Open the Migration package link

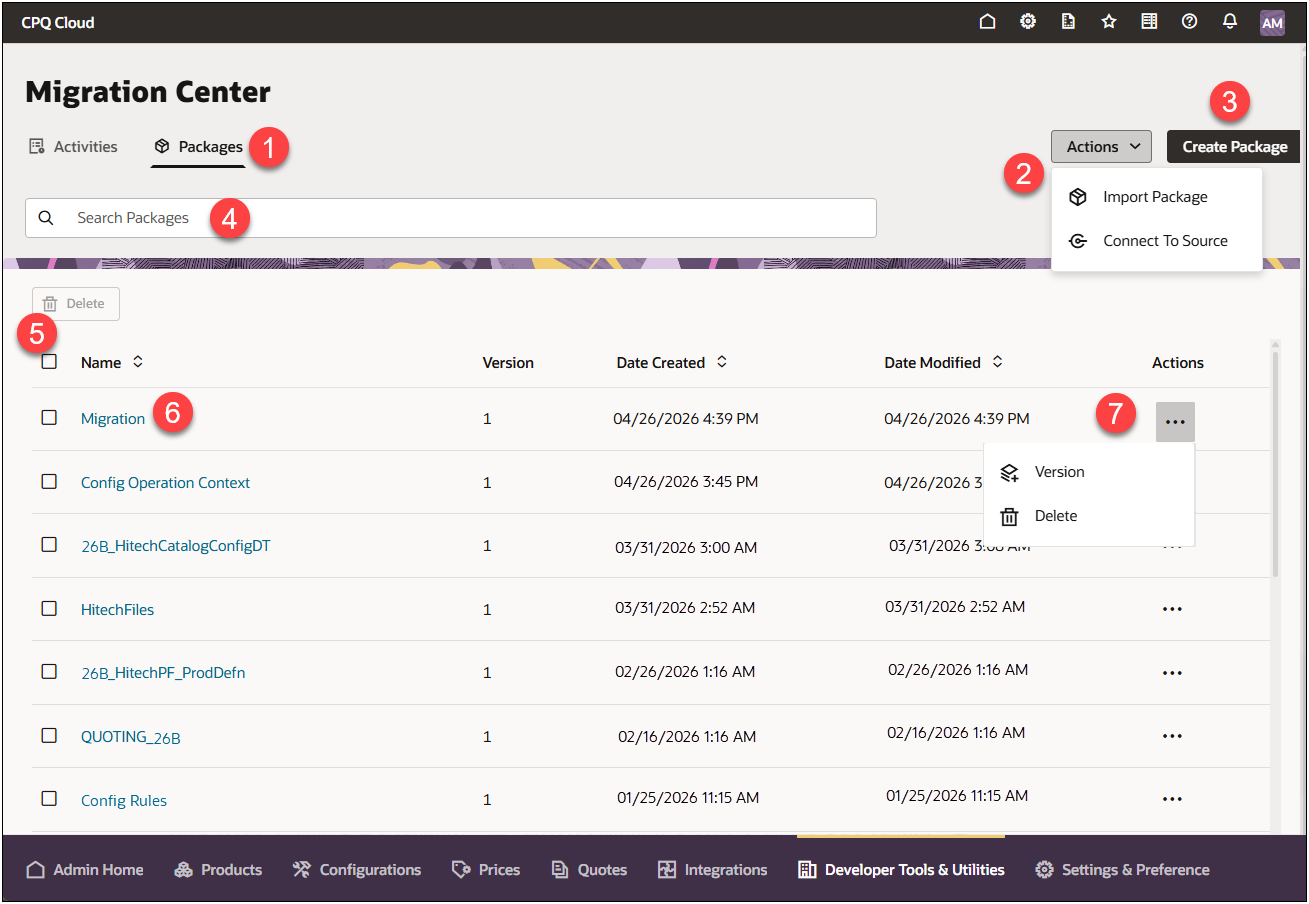(x=113, y=419)
